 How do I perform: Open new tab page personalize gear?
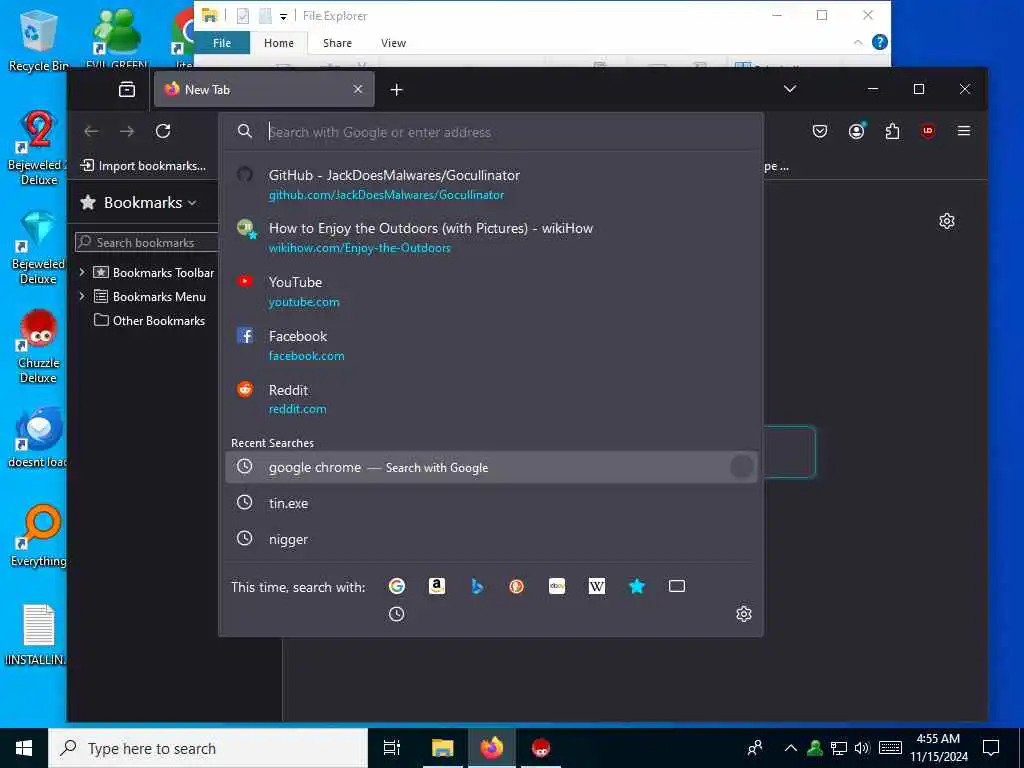click(x=947, y=221)
